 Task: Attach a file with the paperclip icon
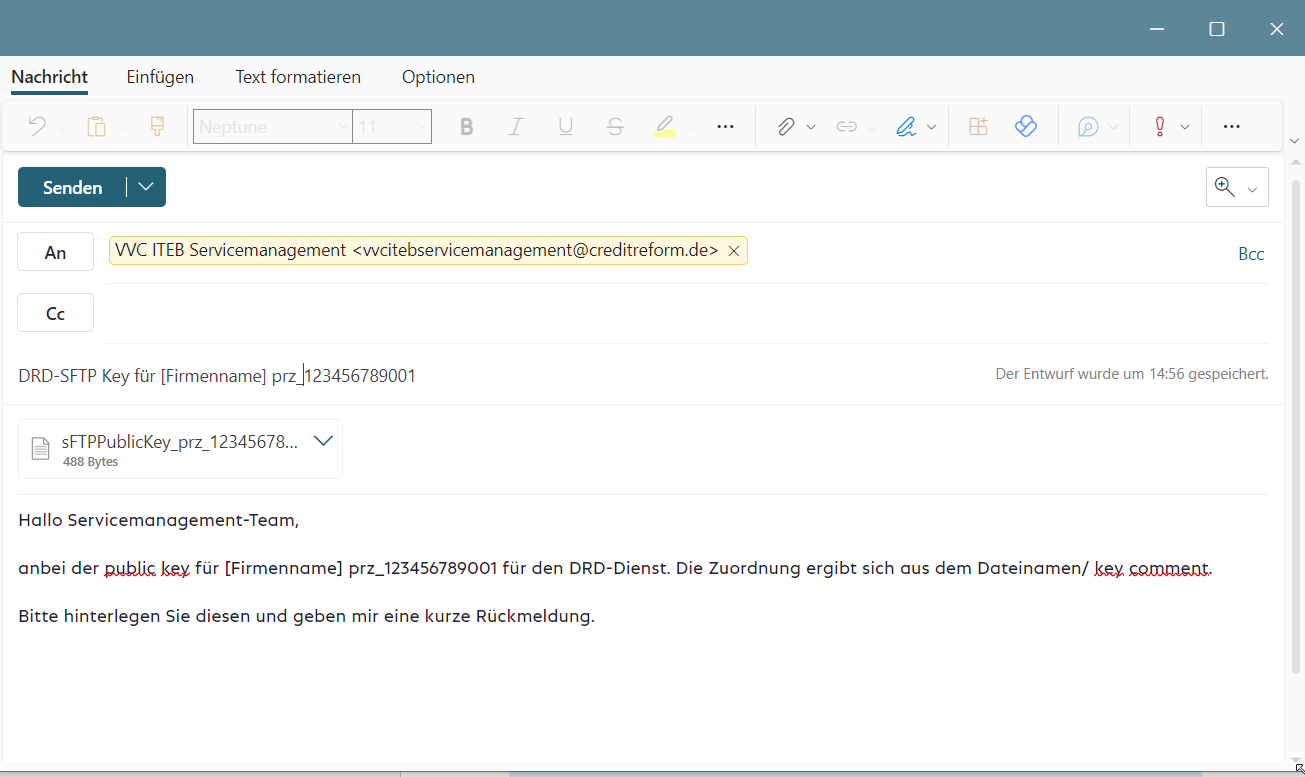coord(788,126)
